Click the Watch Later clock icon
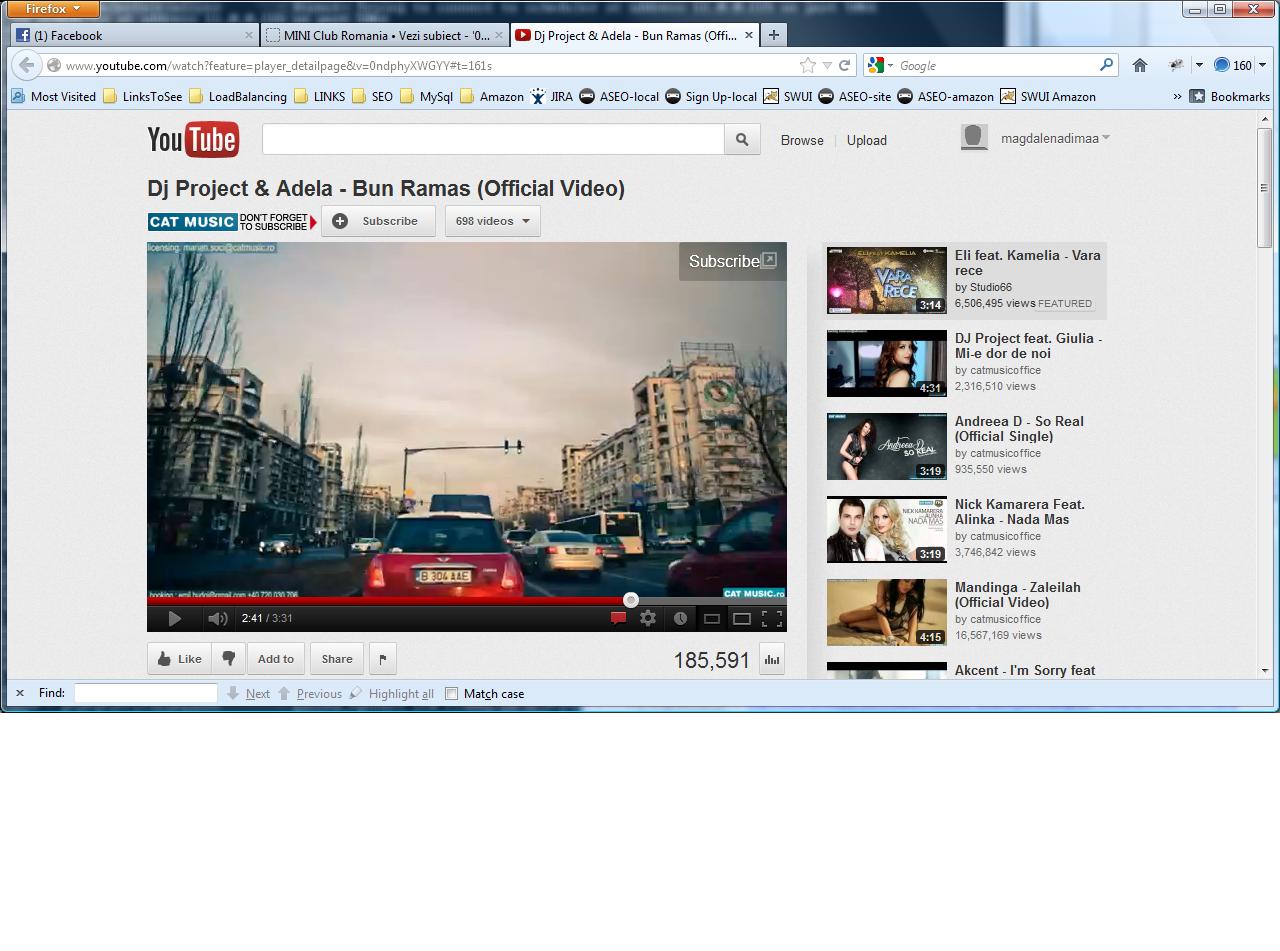This screenshot has height=951, width=1280. [680, 619]
